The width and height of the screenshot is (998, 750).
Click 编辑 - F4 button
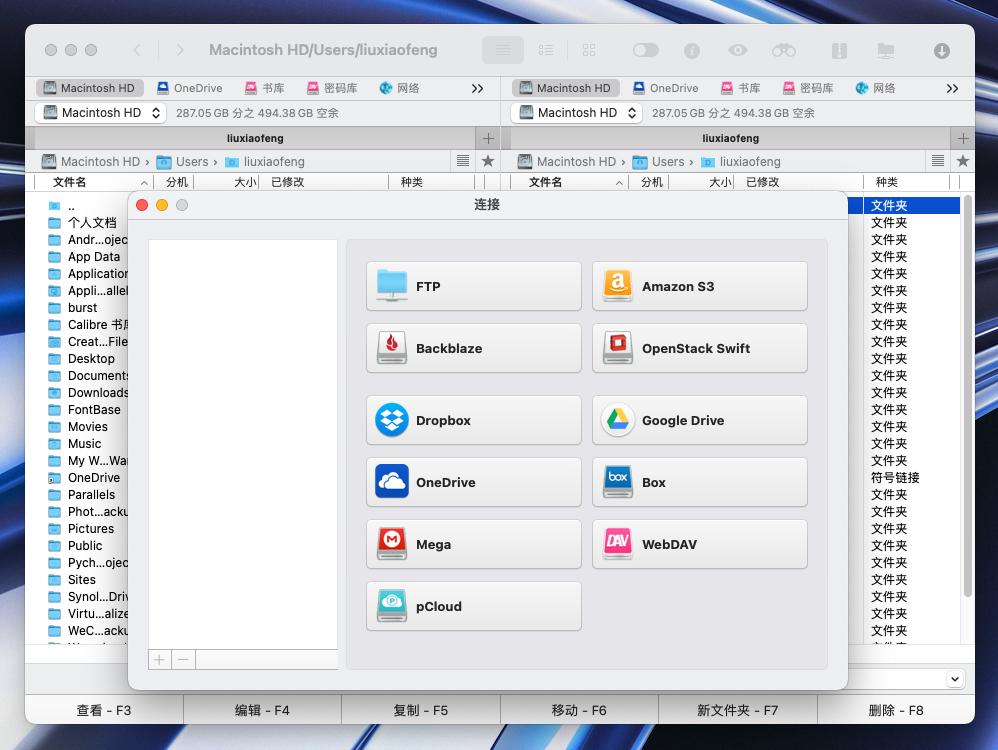coord(262,710)
